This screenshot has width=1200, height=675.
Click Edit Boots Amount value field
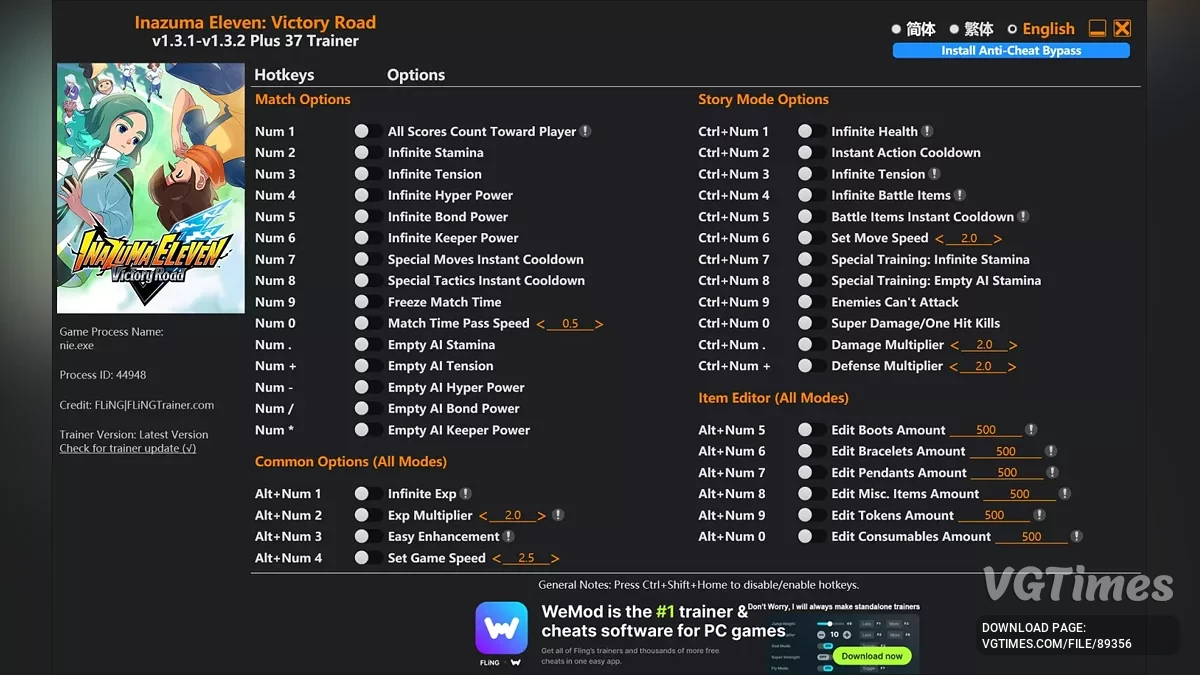pos(986,430)
